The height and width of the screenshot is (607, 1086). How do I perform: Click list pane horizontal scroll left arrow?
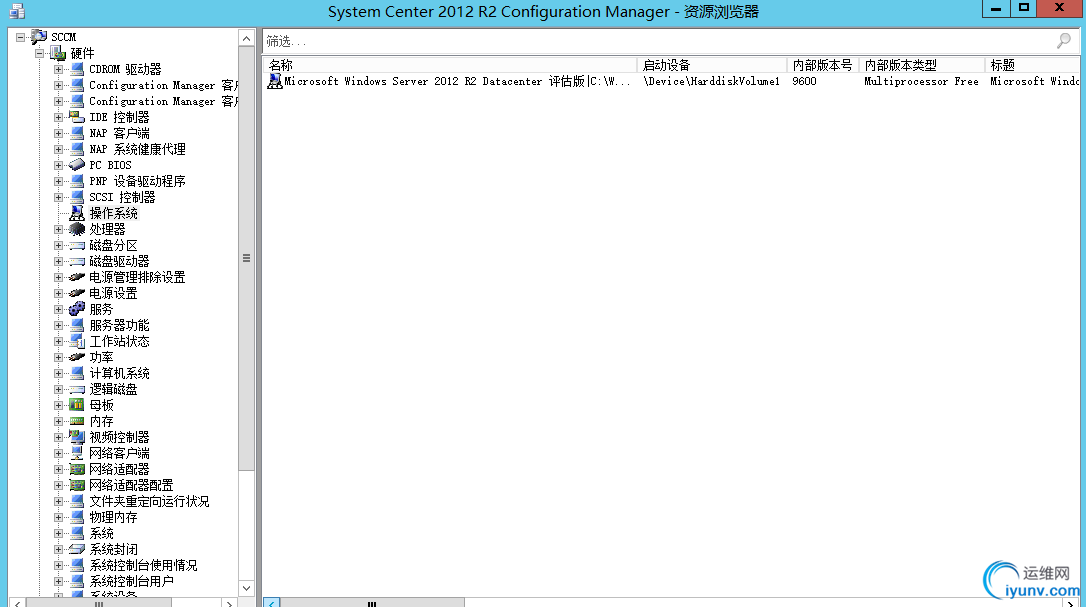click(x=272, y=603)
